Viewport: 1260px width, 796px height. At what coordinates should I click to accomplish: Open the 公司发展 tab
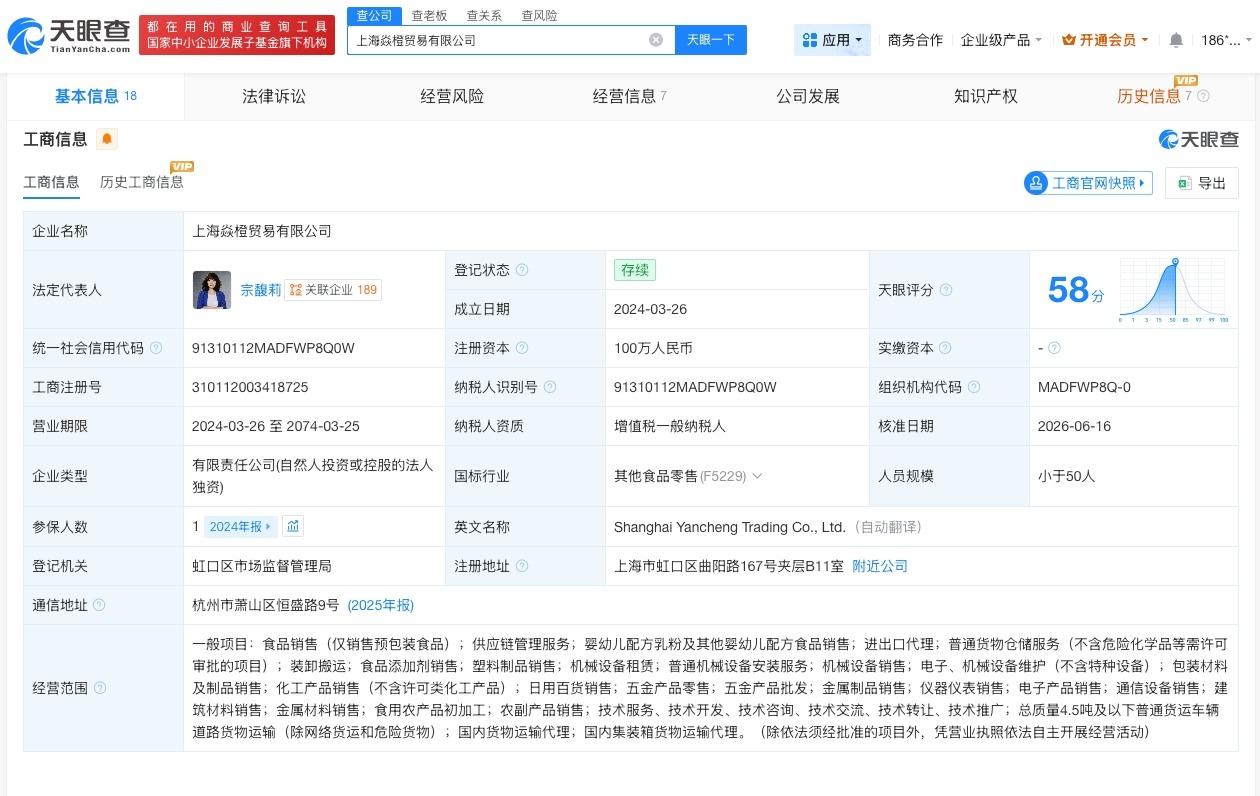point(808,96)
